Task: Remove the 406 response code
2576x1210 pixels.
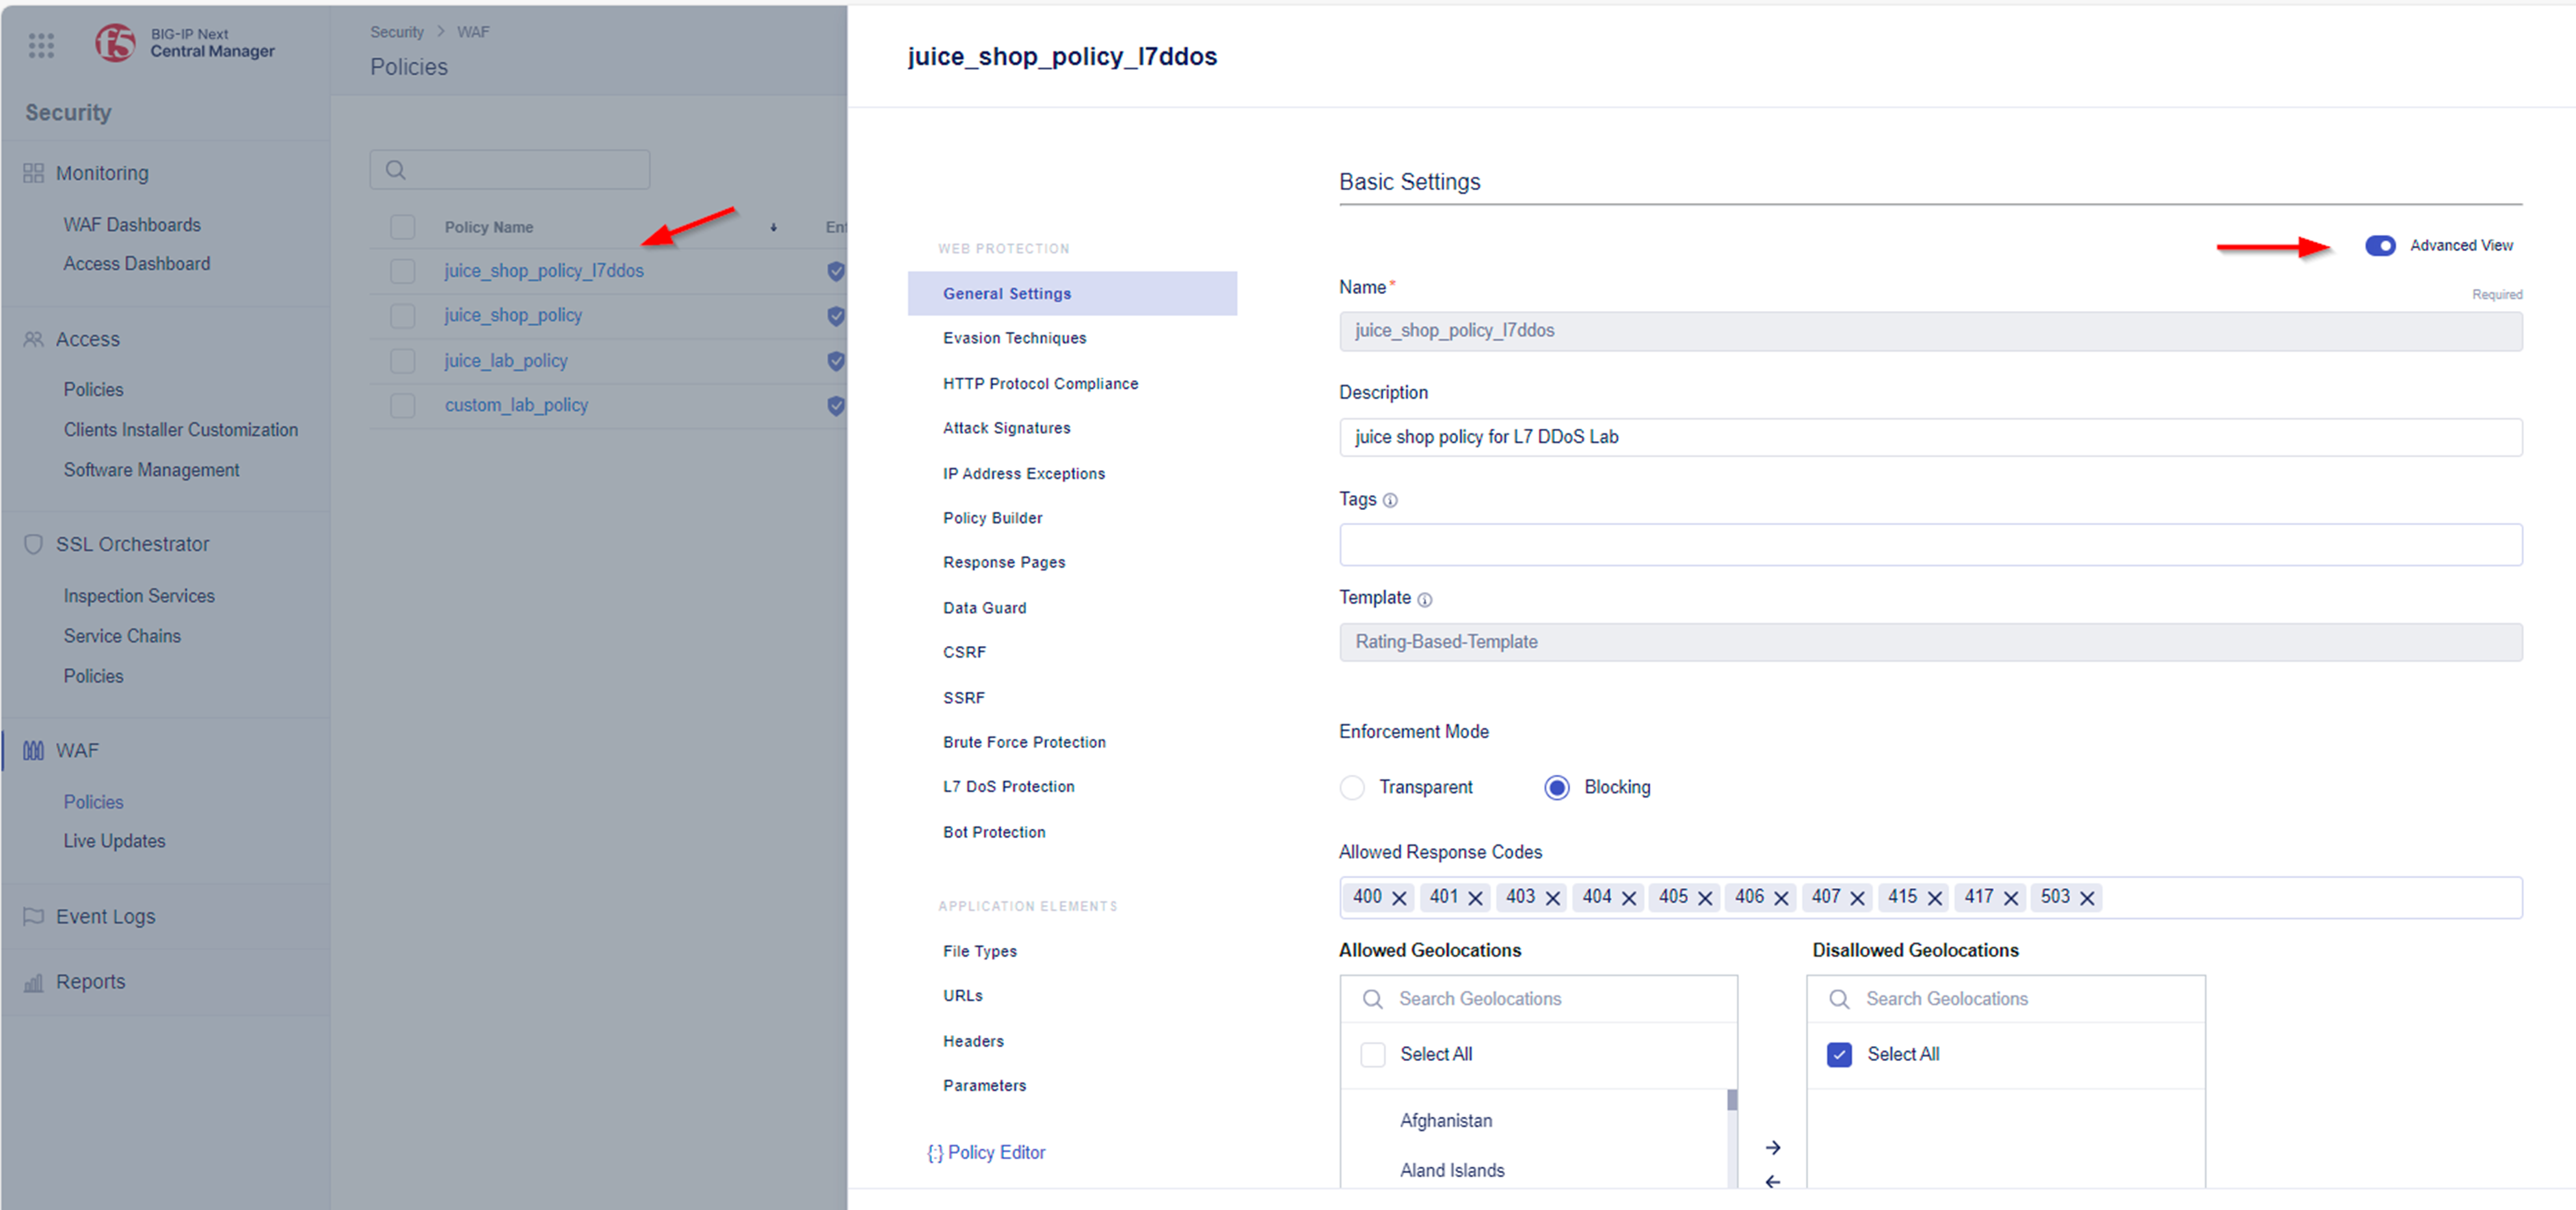Action: (x=1781, y=898)
